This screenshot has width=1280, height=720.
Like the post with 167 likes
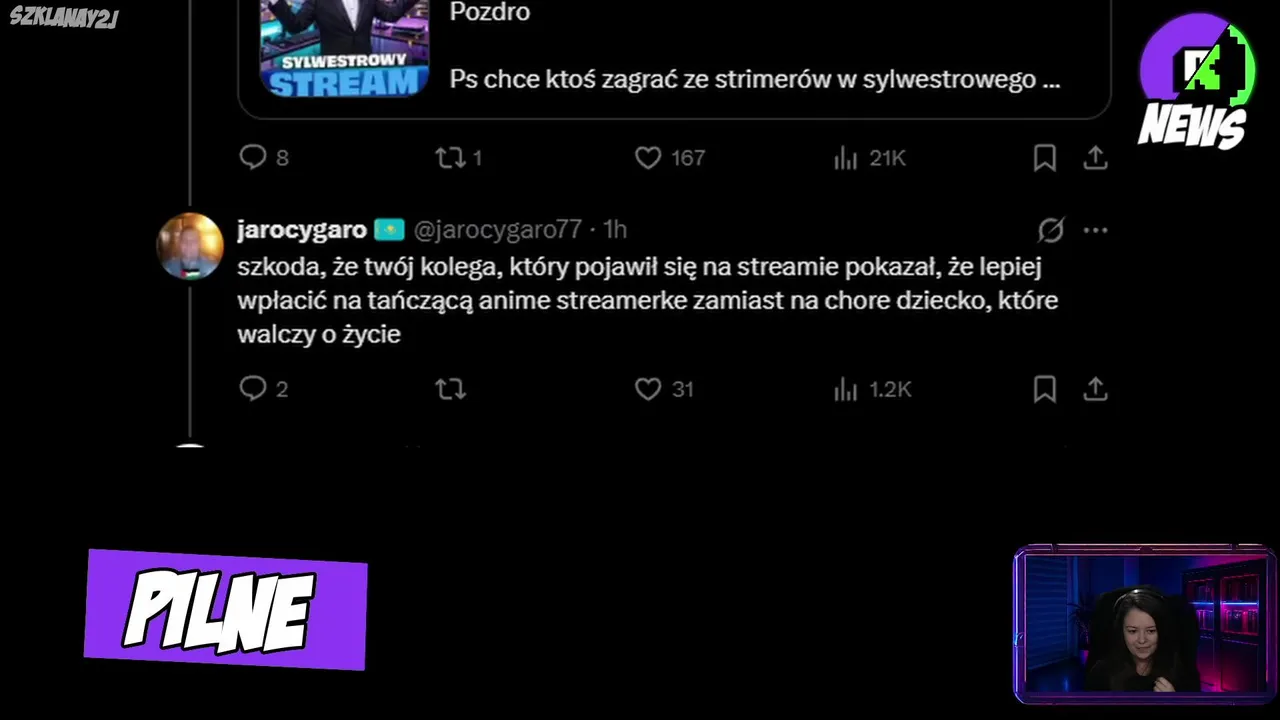pos(670,157)
